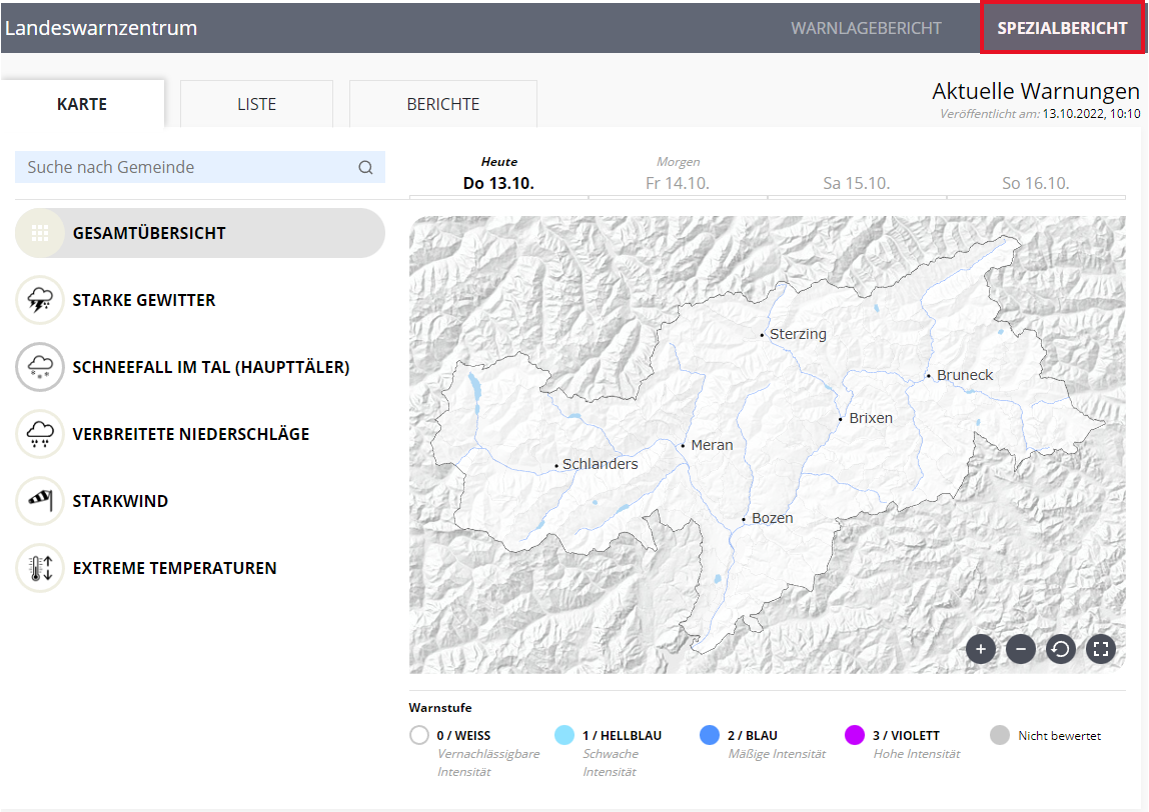Select the widespread precipitation rain icon
The height and width of the screenshot is (812, 1149).
pyautogui.click(x=40, y=434)
